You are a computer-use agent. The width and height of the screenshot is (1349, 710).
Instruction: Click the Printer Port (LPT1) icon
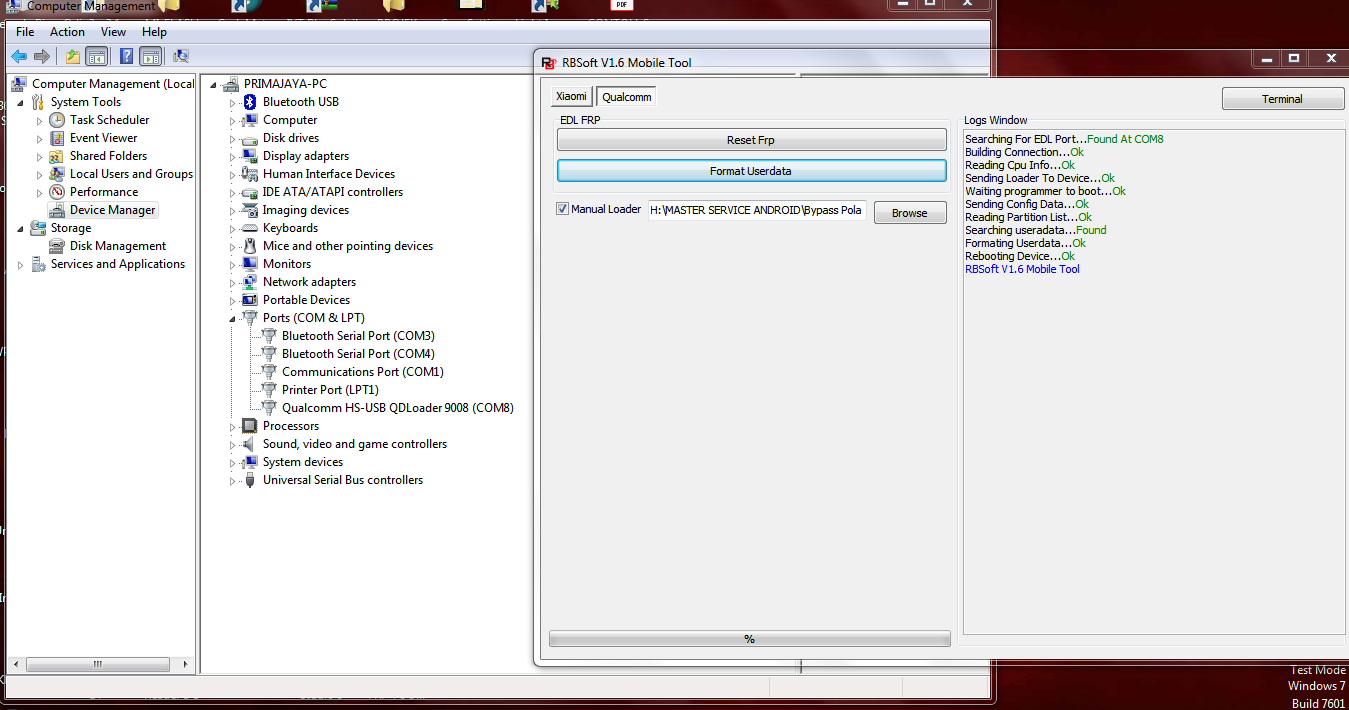point(269,390)
